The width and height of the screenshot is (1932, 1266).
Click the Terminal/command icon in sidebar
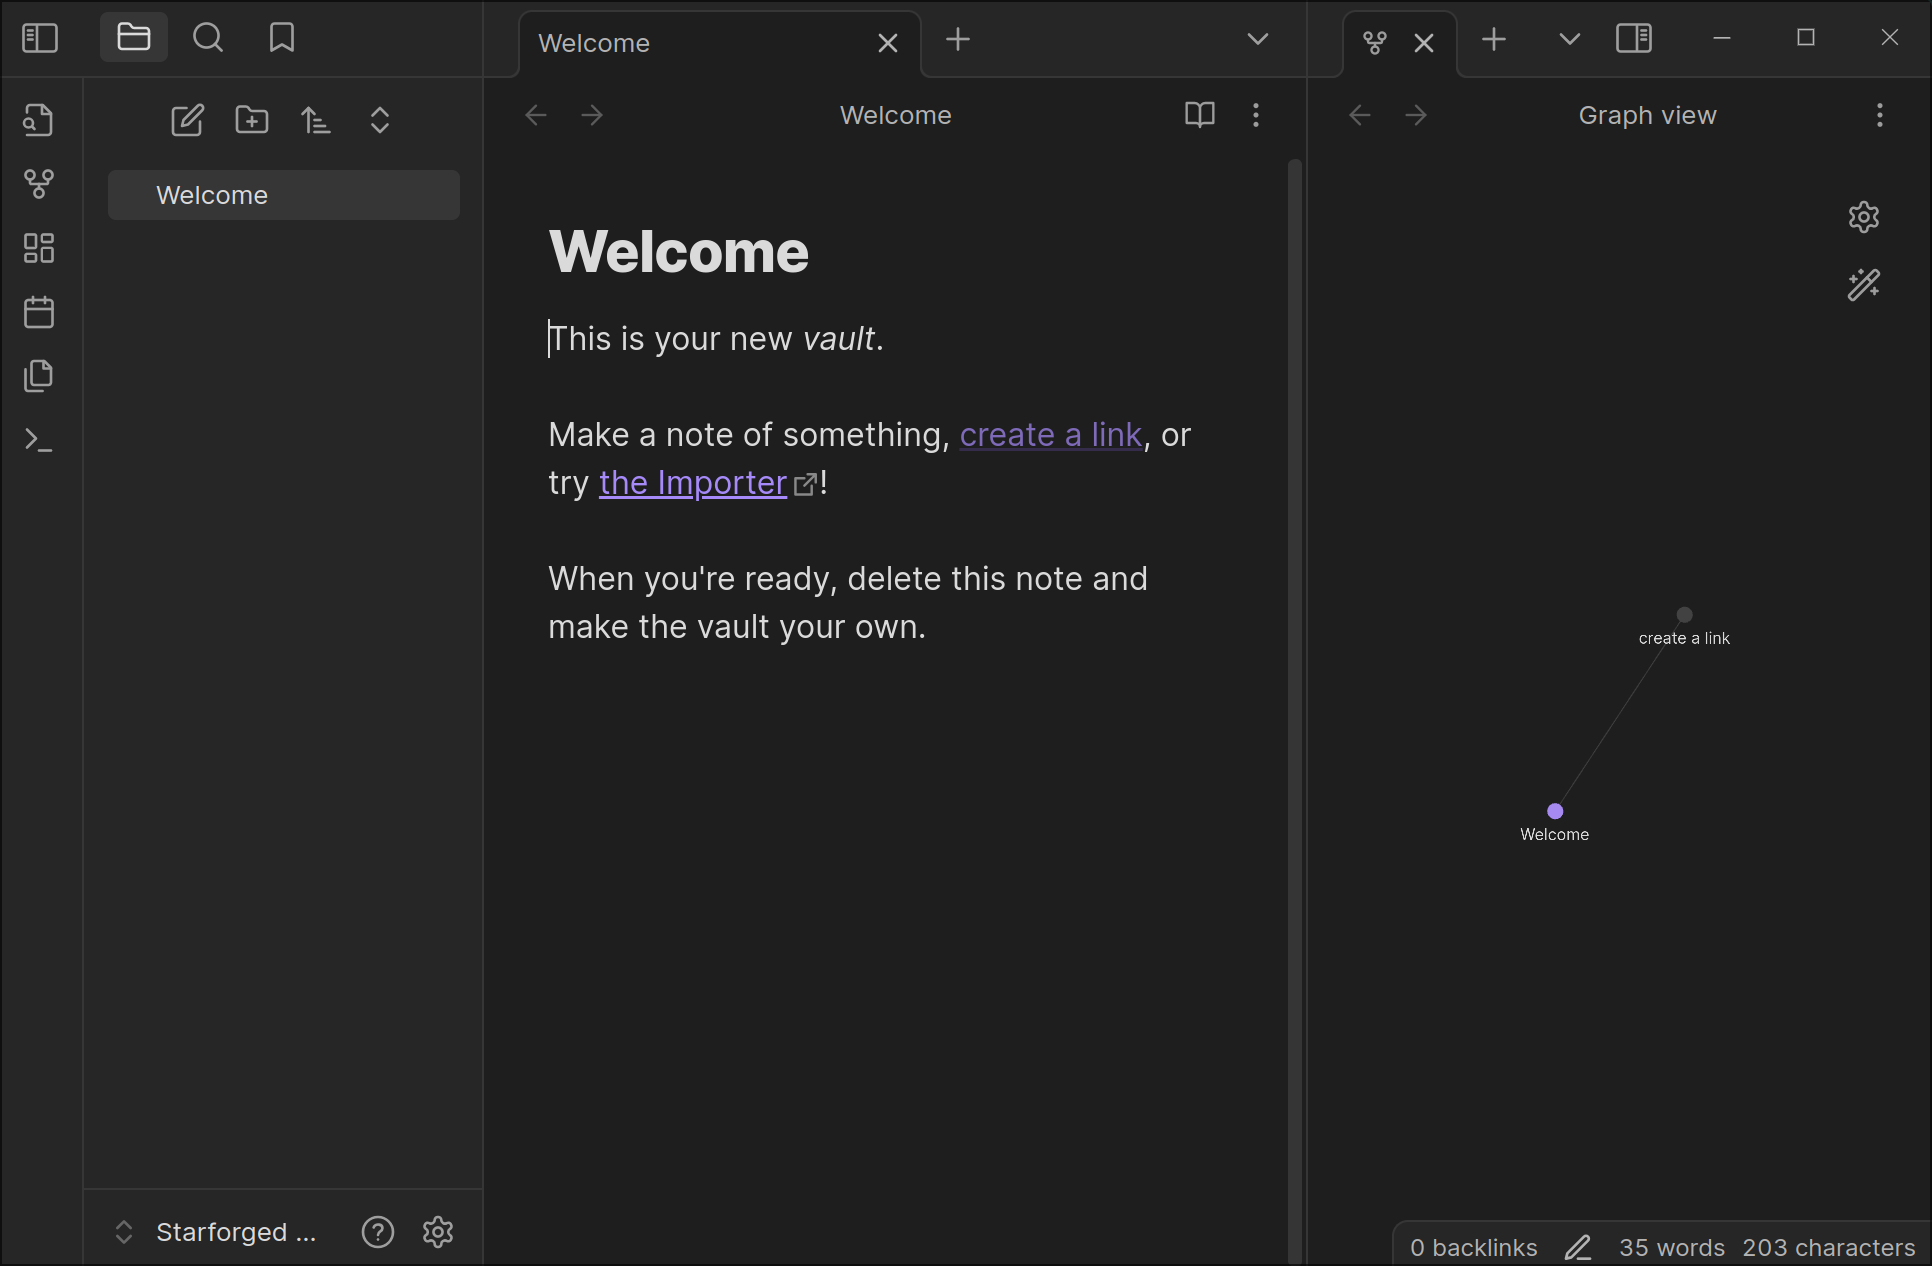(x=40, y=439)
